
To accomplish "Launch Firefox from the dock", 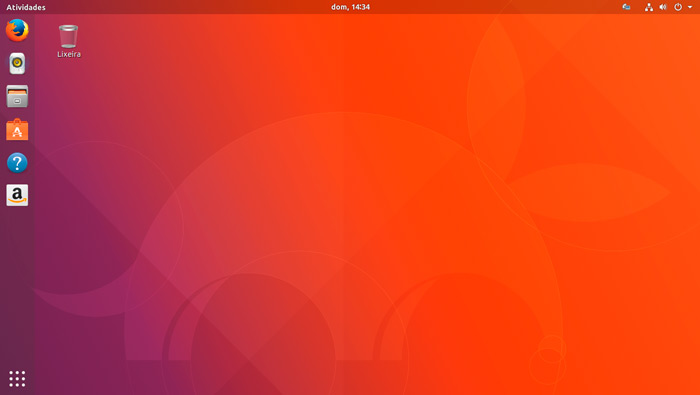I will (x=17, y=30).
